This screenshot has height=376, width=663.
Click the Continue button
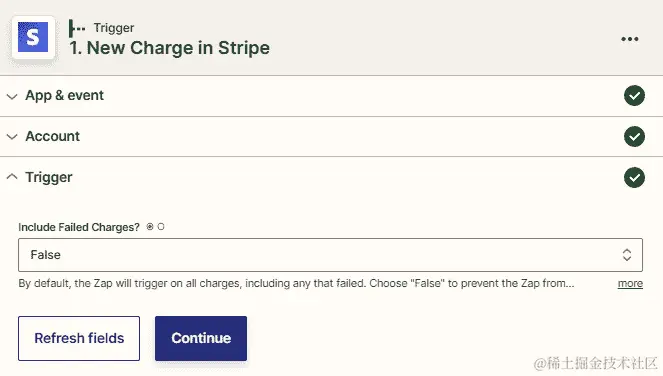point(201,338)
